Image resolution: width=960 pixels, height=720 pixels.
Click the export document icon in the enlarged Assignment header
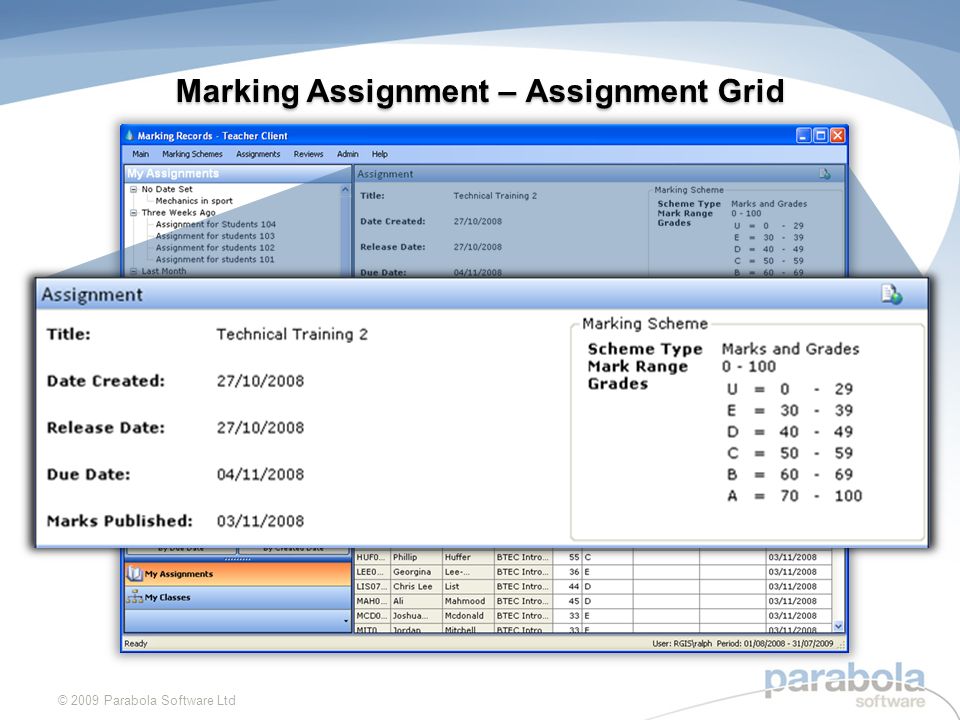[x=891, y=294]
